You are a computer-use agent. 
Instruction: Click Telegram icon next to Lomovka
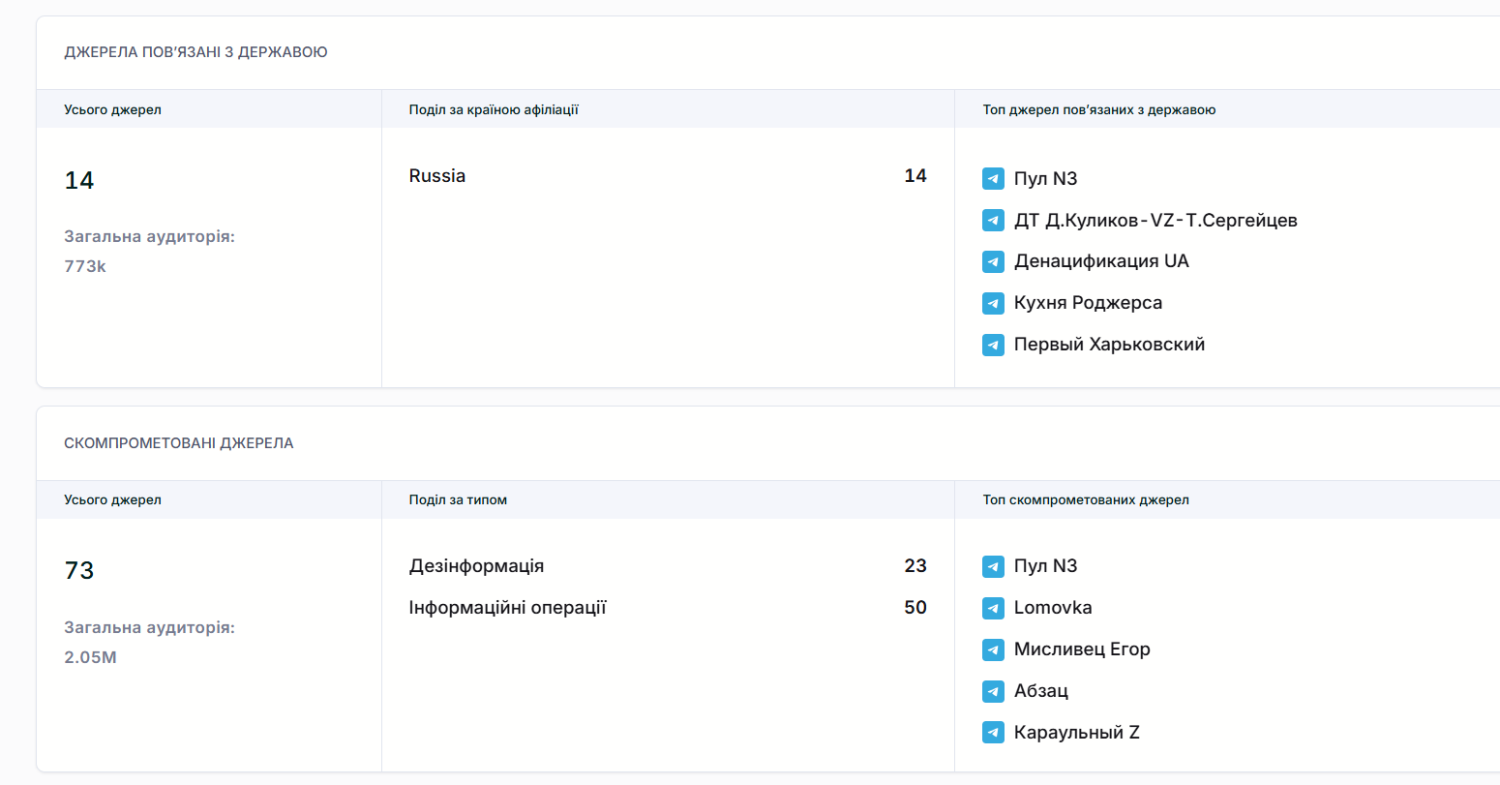click(992, 608)
